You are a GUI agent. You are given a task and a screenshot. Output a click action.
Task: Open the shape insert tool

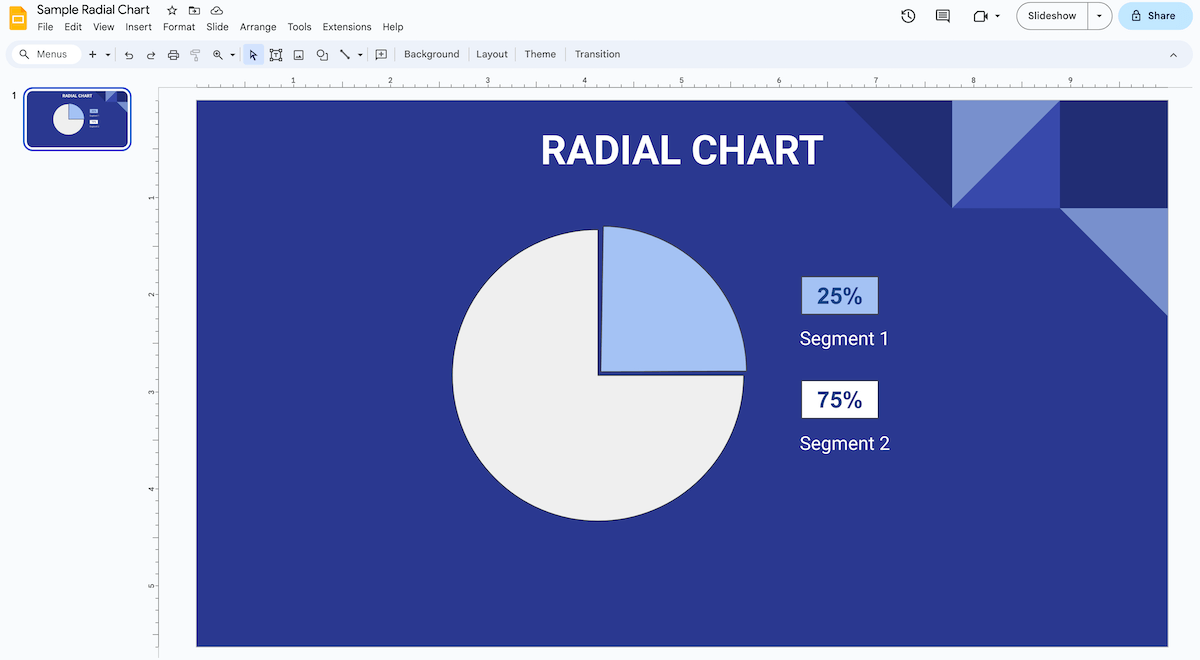(x=322, y=54)
